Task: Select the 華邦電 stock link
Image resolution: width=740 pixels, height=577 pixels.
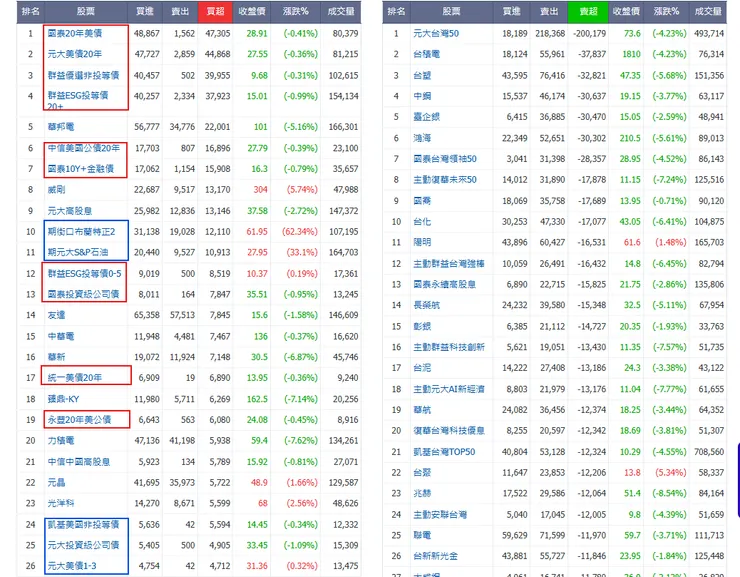Action: [x=61, y=127]
